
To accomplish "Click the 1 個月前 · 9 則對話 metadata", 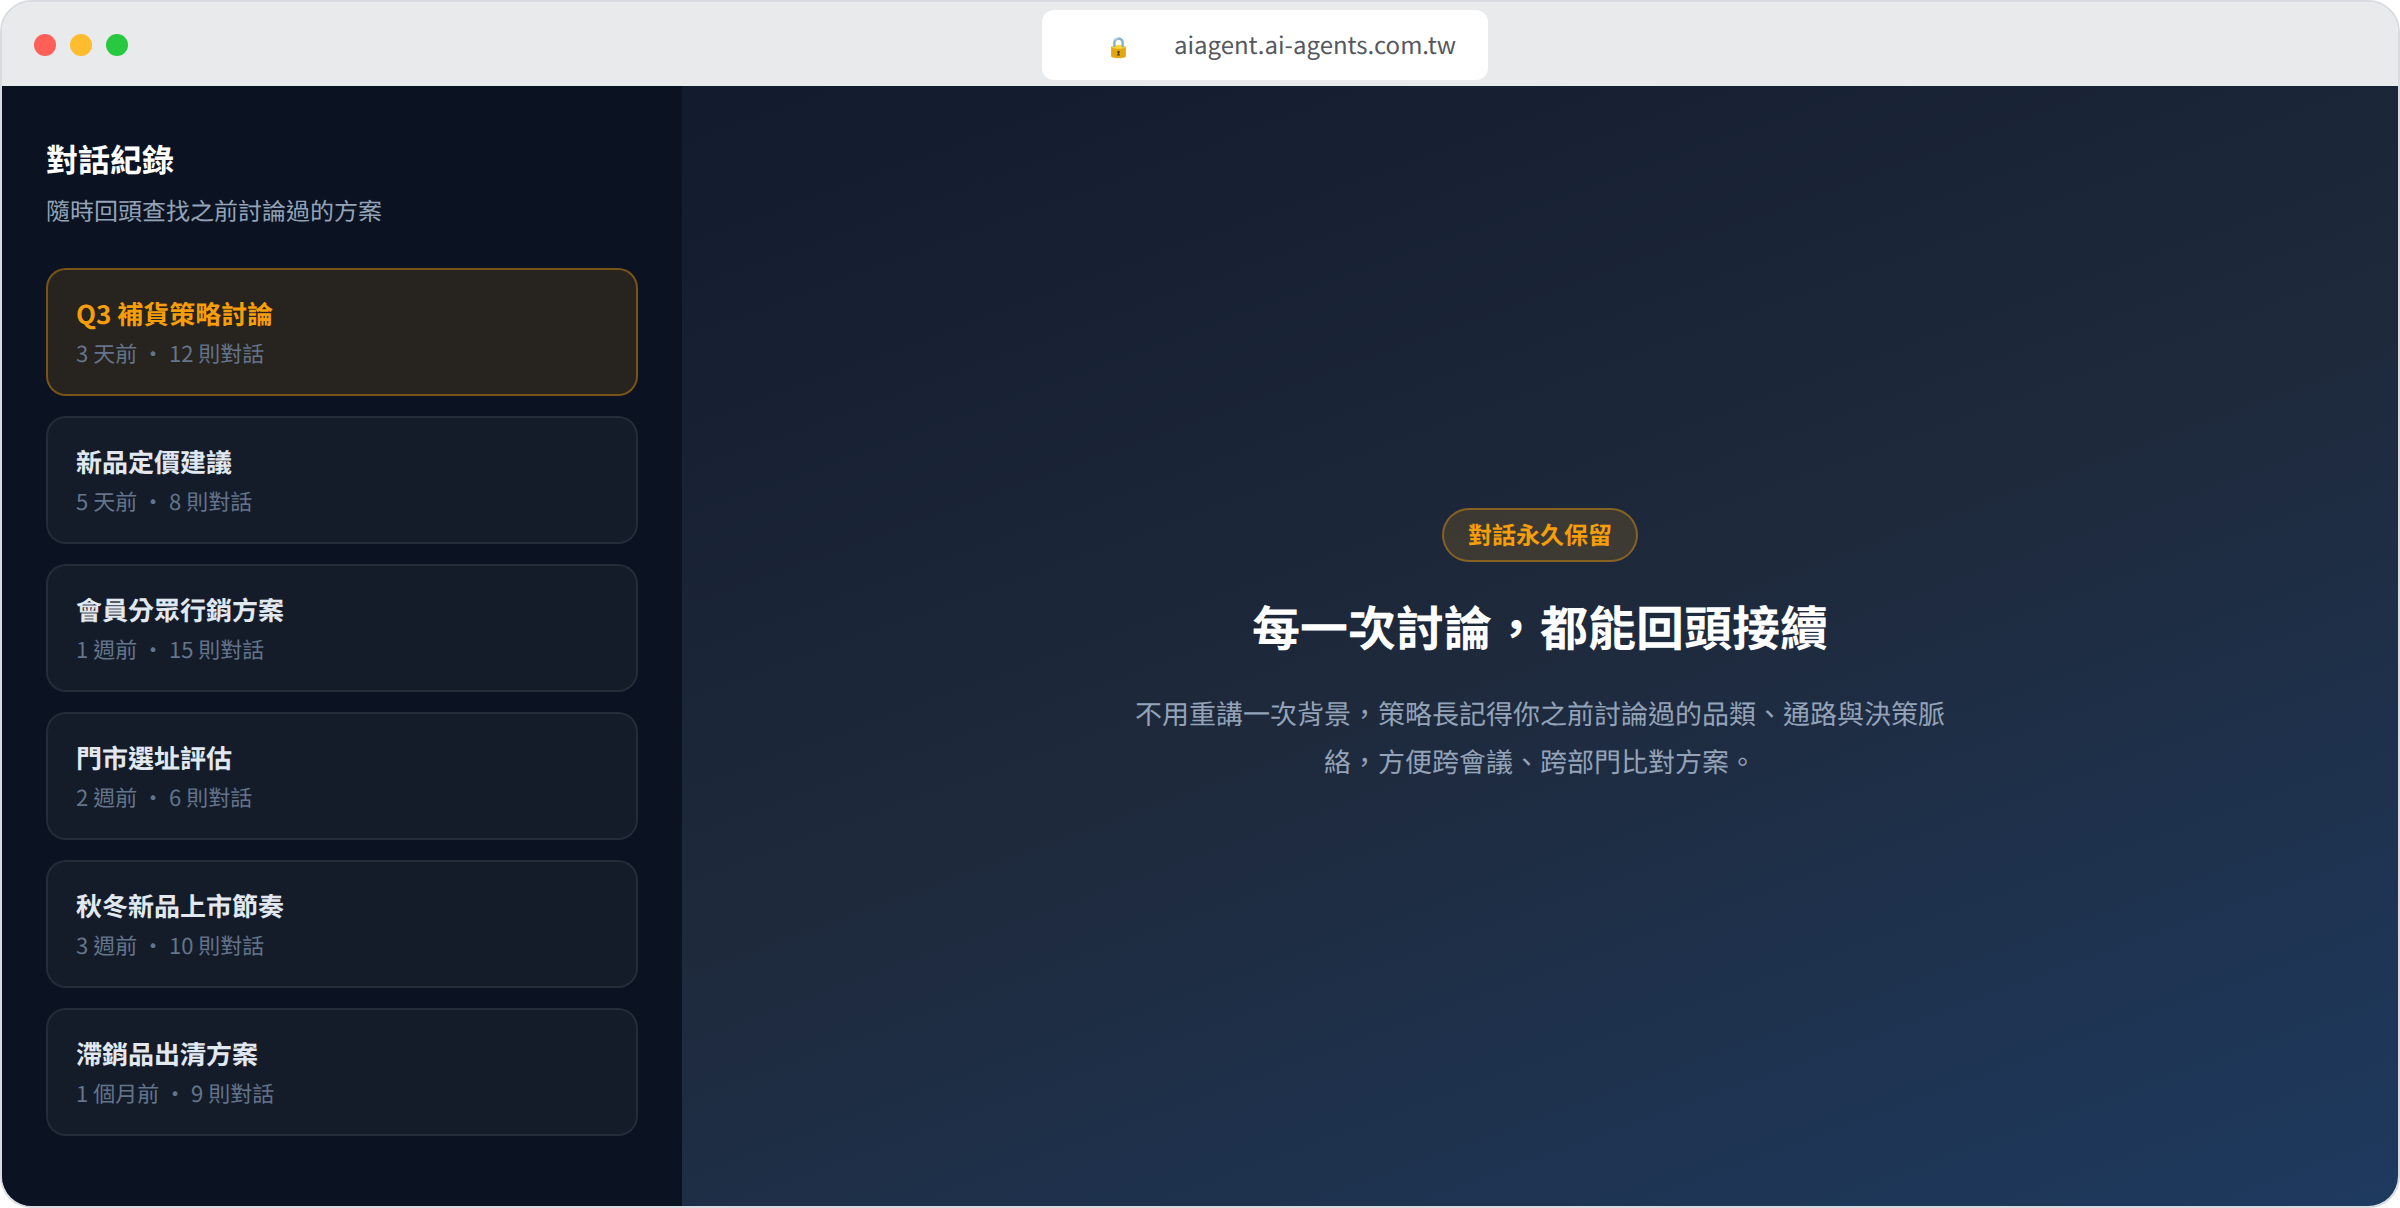I will [x=175, y=1094].
